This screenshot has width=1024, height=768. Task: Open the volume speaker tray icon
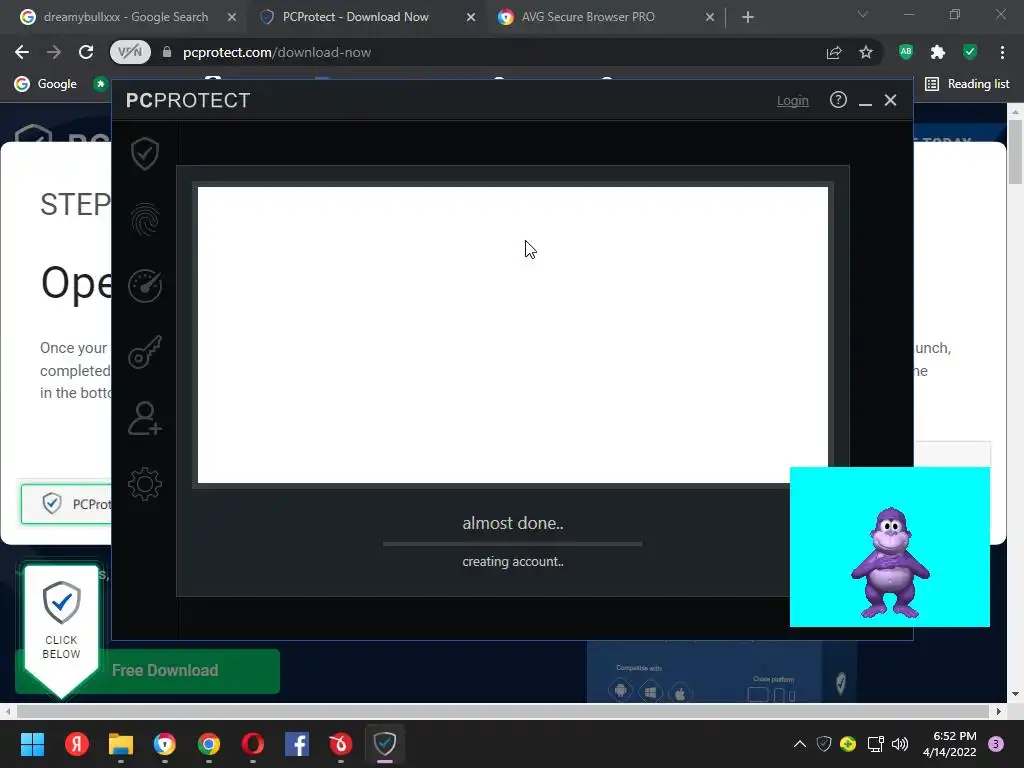pyautogui.click(x=900, y=744)
